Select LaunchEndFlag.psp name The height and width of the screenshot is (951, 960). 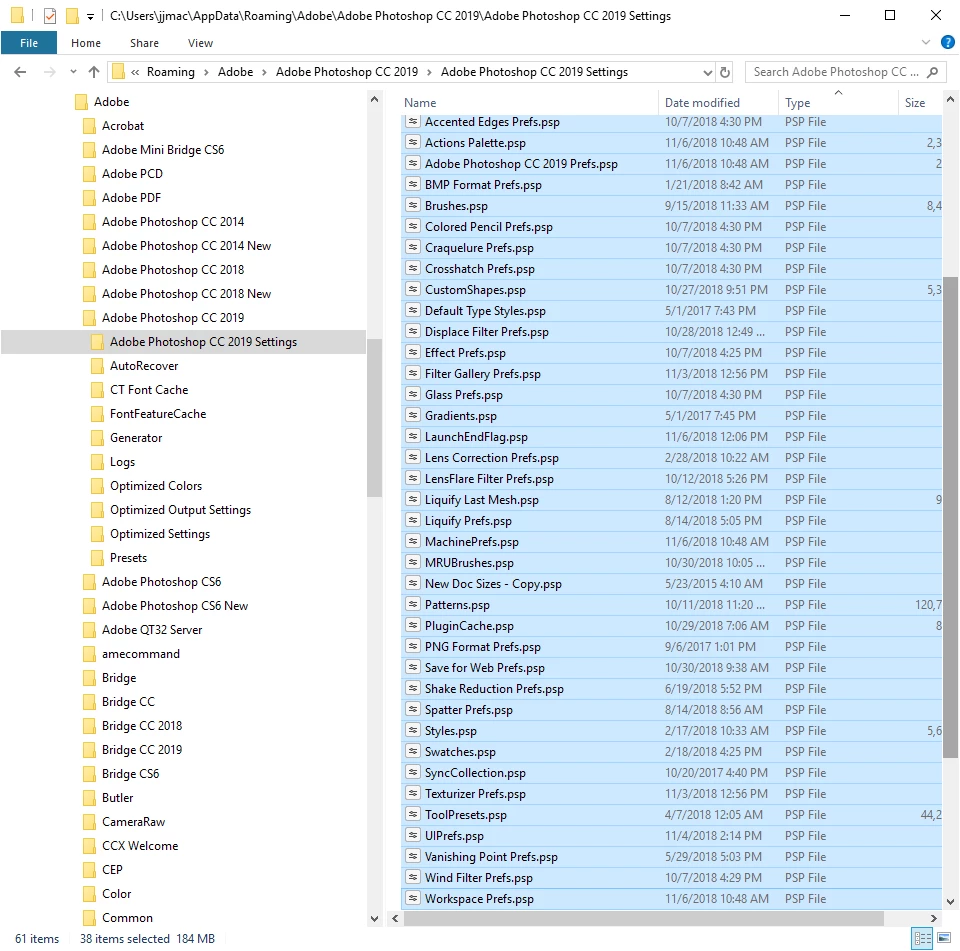coord(476,437)
